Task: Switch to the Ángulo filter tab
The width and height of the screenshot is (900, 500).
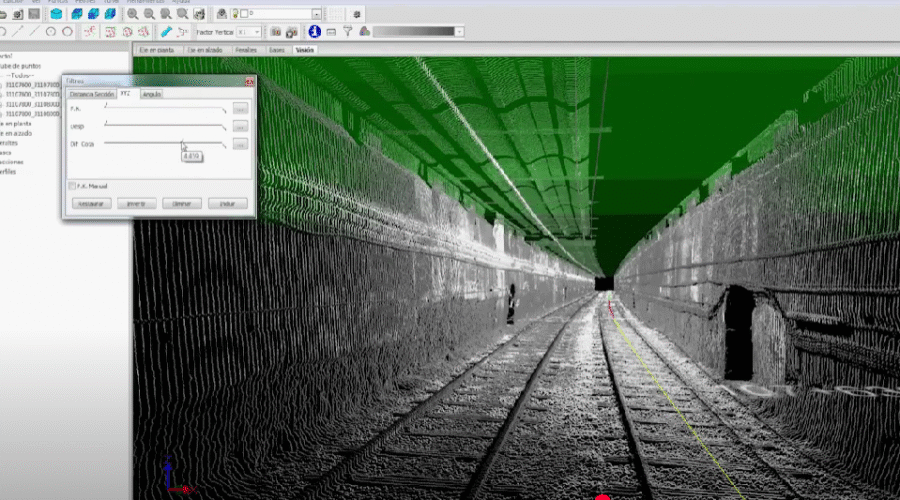Action: (x=151, y=94)
